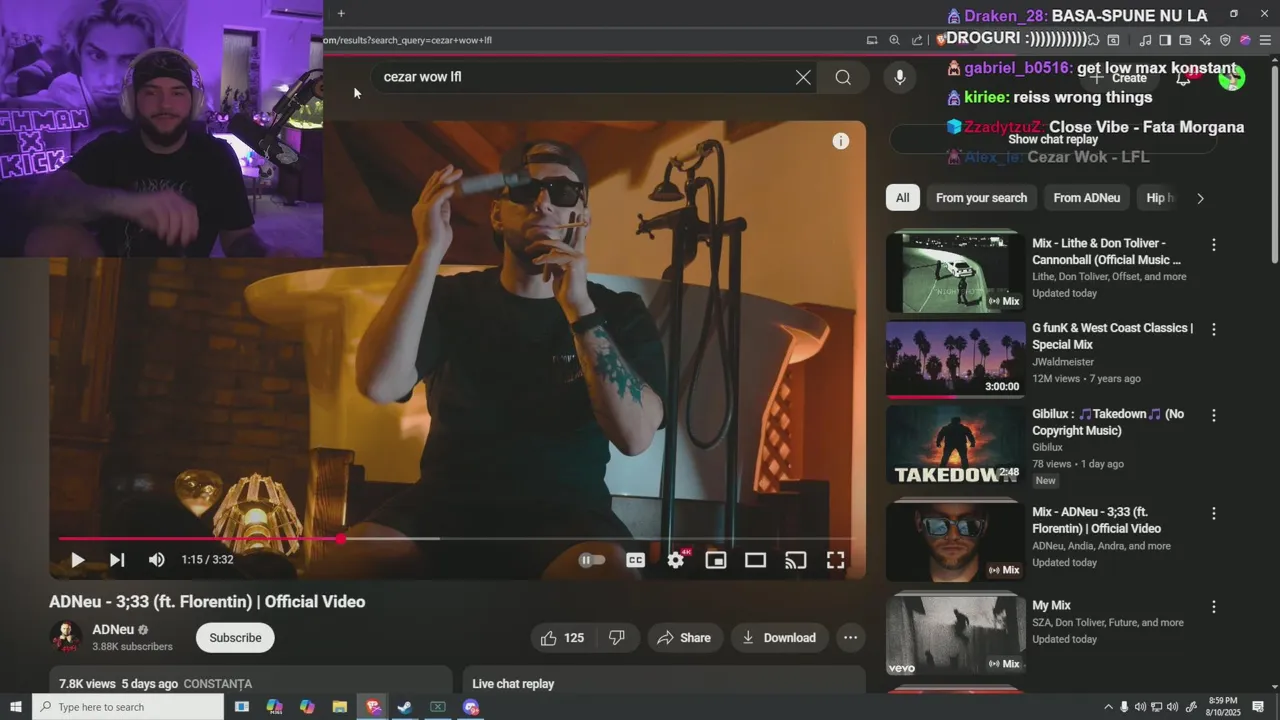Open browser VPN shield icon

pos(1225,40)
